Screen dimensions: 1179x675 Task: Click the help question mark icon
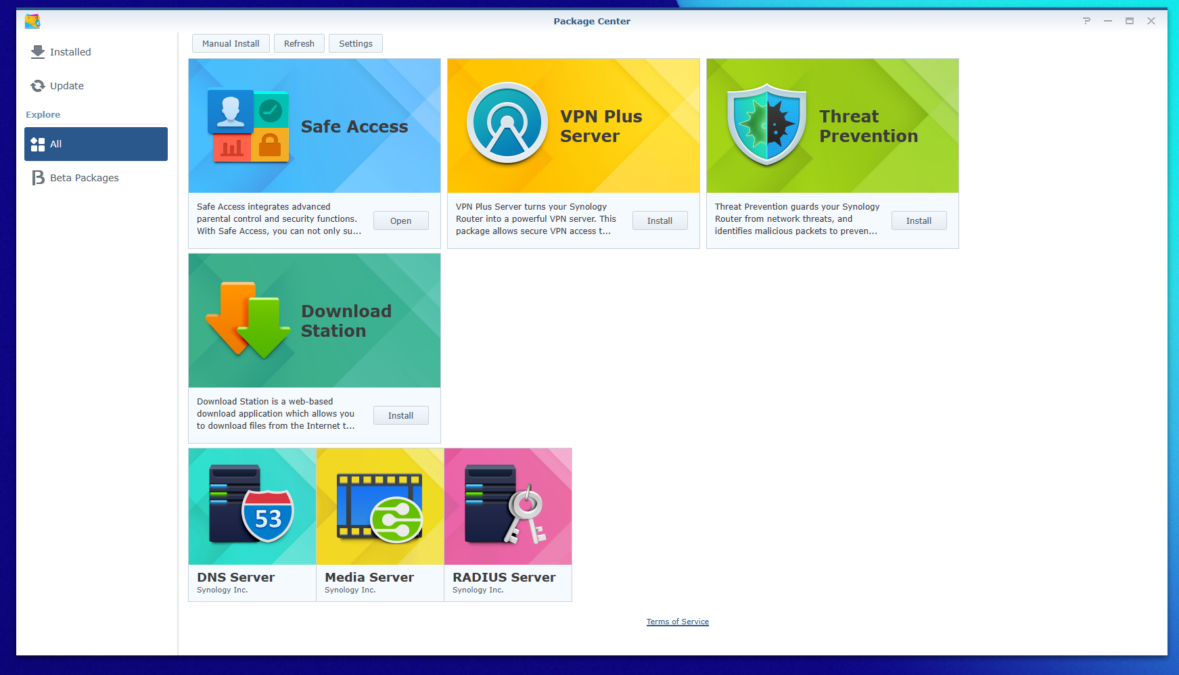click(1087, 21)
